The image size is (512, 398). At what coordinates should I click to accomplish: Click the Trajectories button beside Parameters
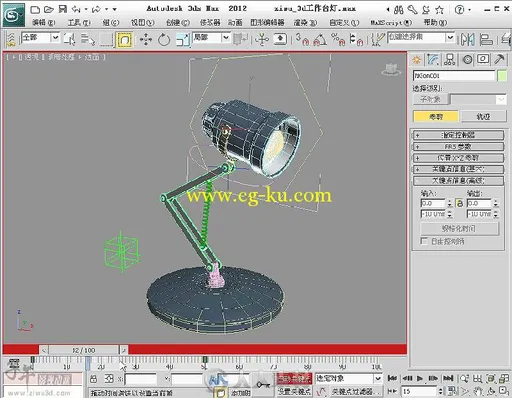[483, 117]
